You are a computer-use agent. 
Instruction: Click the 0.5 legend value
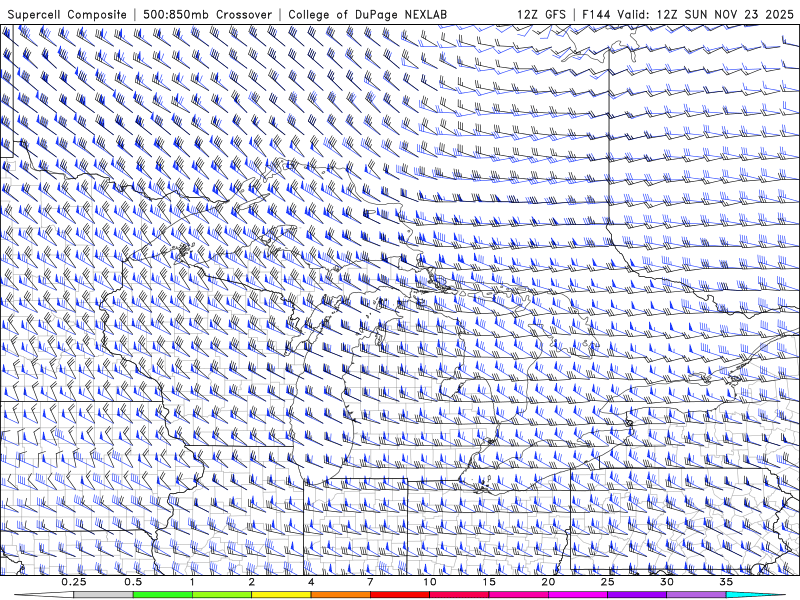133,582
